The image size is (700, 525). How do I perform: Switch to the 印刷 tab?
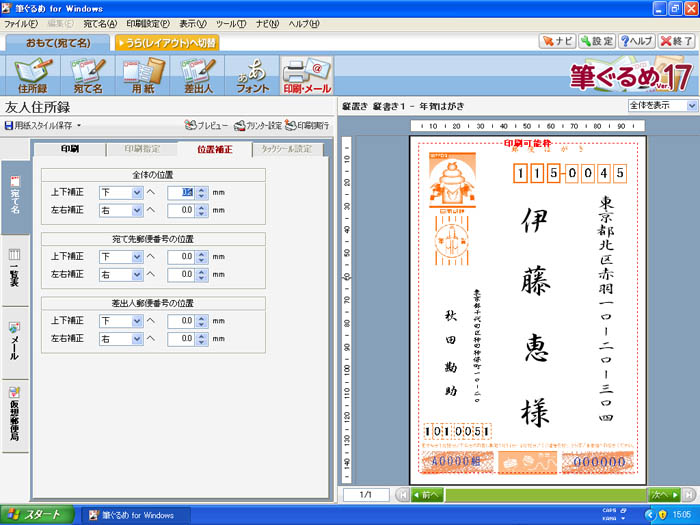70,149
